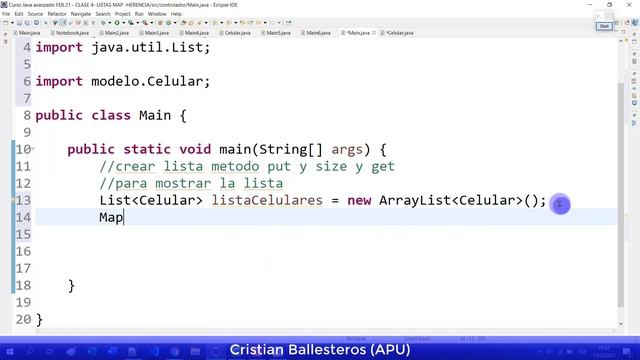640x360 pixels.
Task: Click the 'import java.util.List;' line
Action: pyautogui.click(x=122, y=47)
